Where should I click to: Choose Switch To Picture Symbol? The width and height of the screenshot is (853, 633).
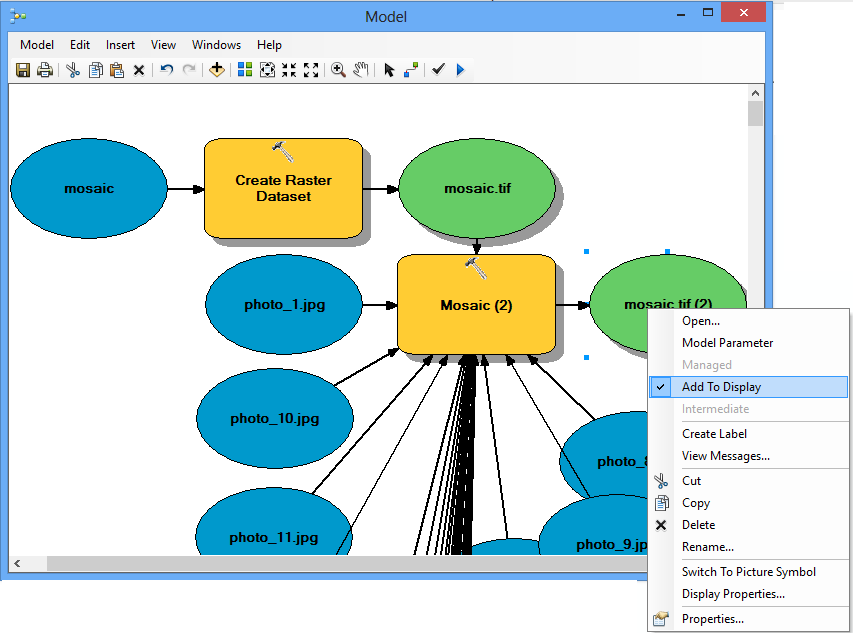pyautogui.click(x=748, y=572)
